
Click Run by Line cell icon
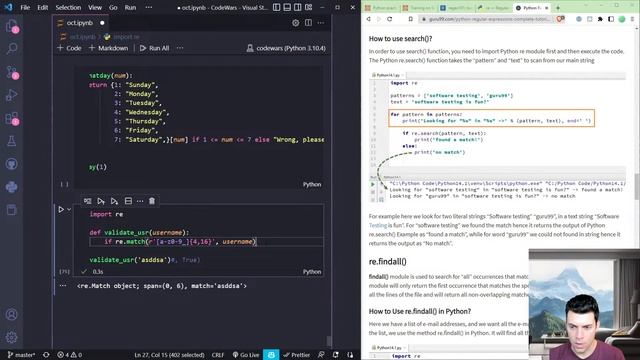88,201
